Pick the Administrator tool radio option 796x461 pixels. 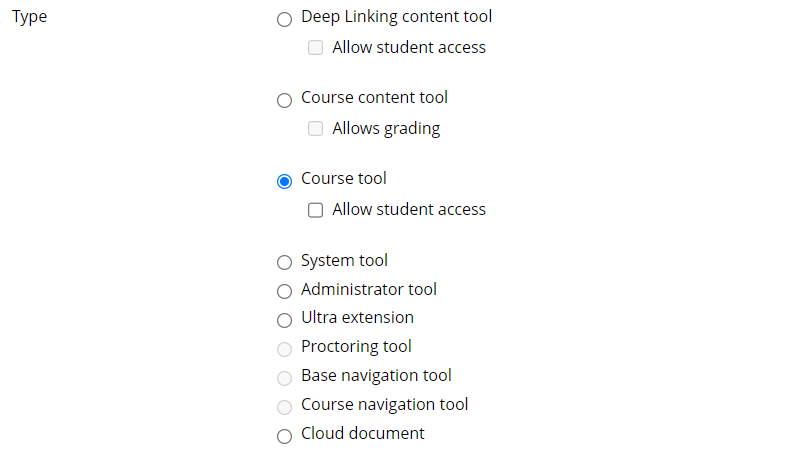coord(284,291)
